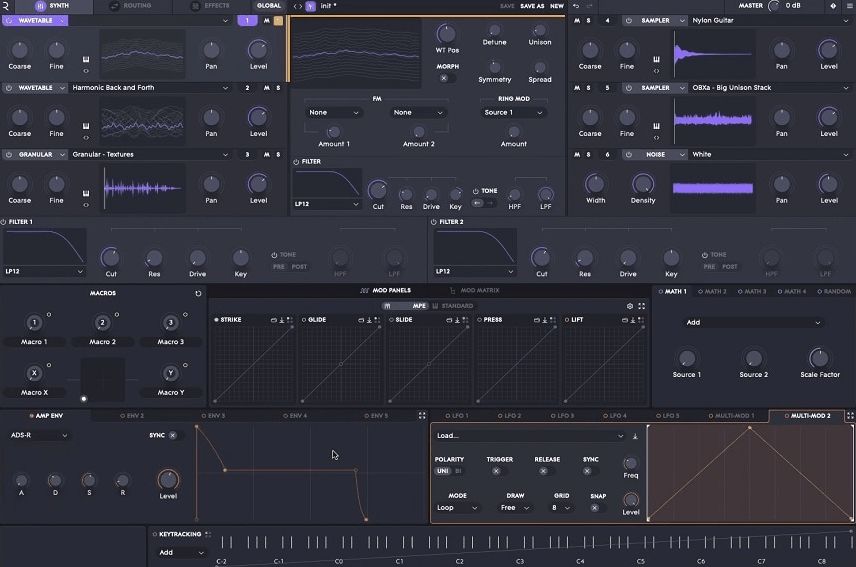This screenshot has height=567, width=856.
Task: Switch to the Effects tab
Action: point(210,6)
